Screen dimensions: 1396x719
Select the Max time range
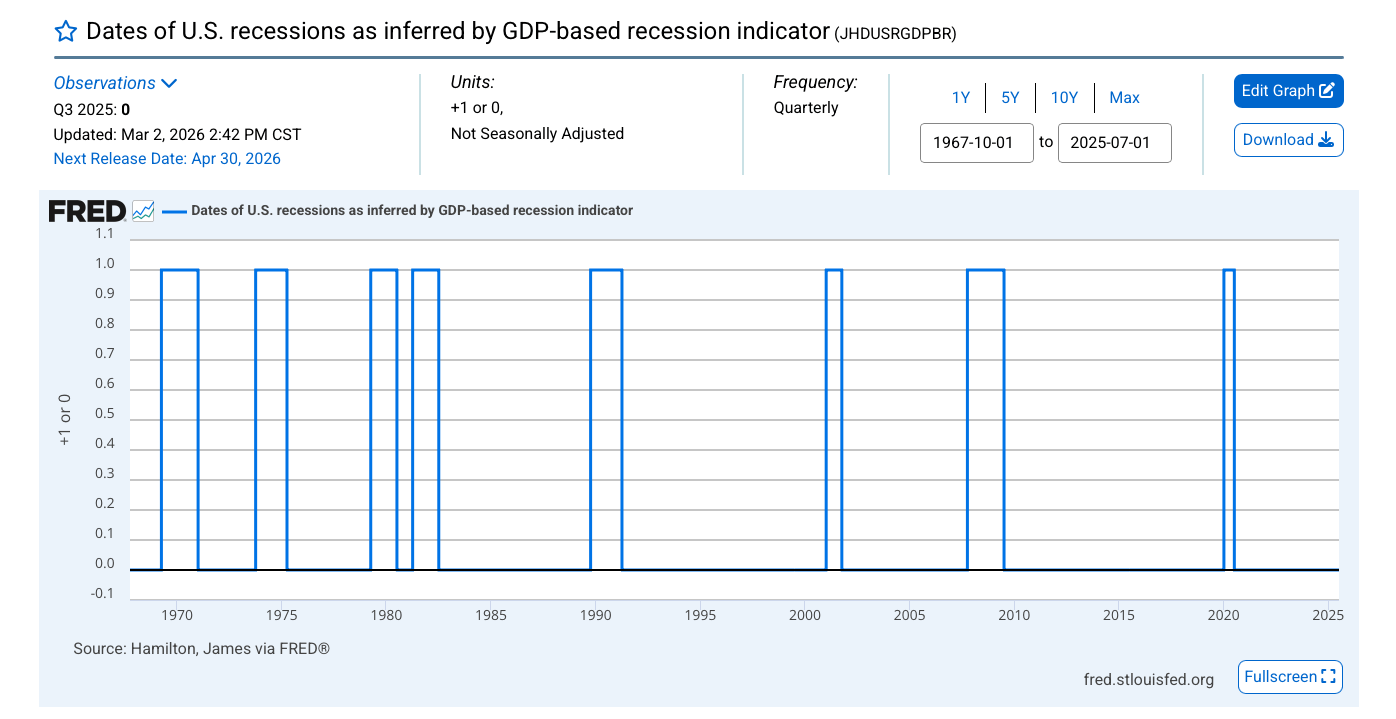1124,98
